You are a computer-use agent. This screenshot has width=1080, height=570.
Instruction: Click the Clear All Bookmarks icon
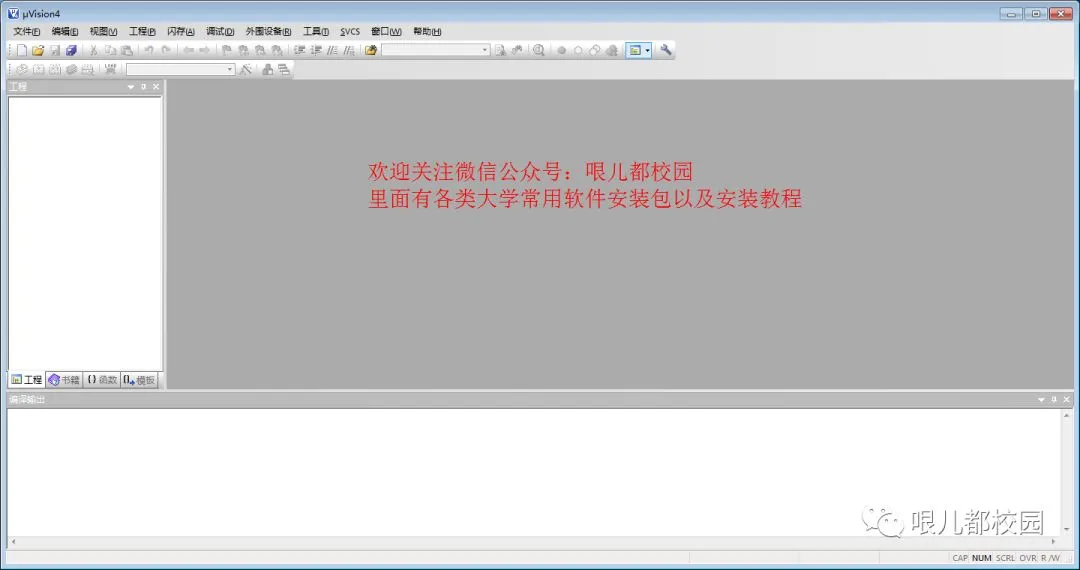pyautogui.click(x=276, y=50)
